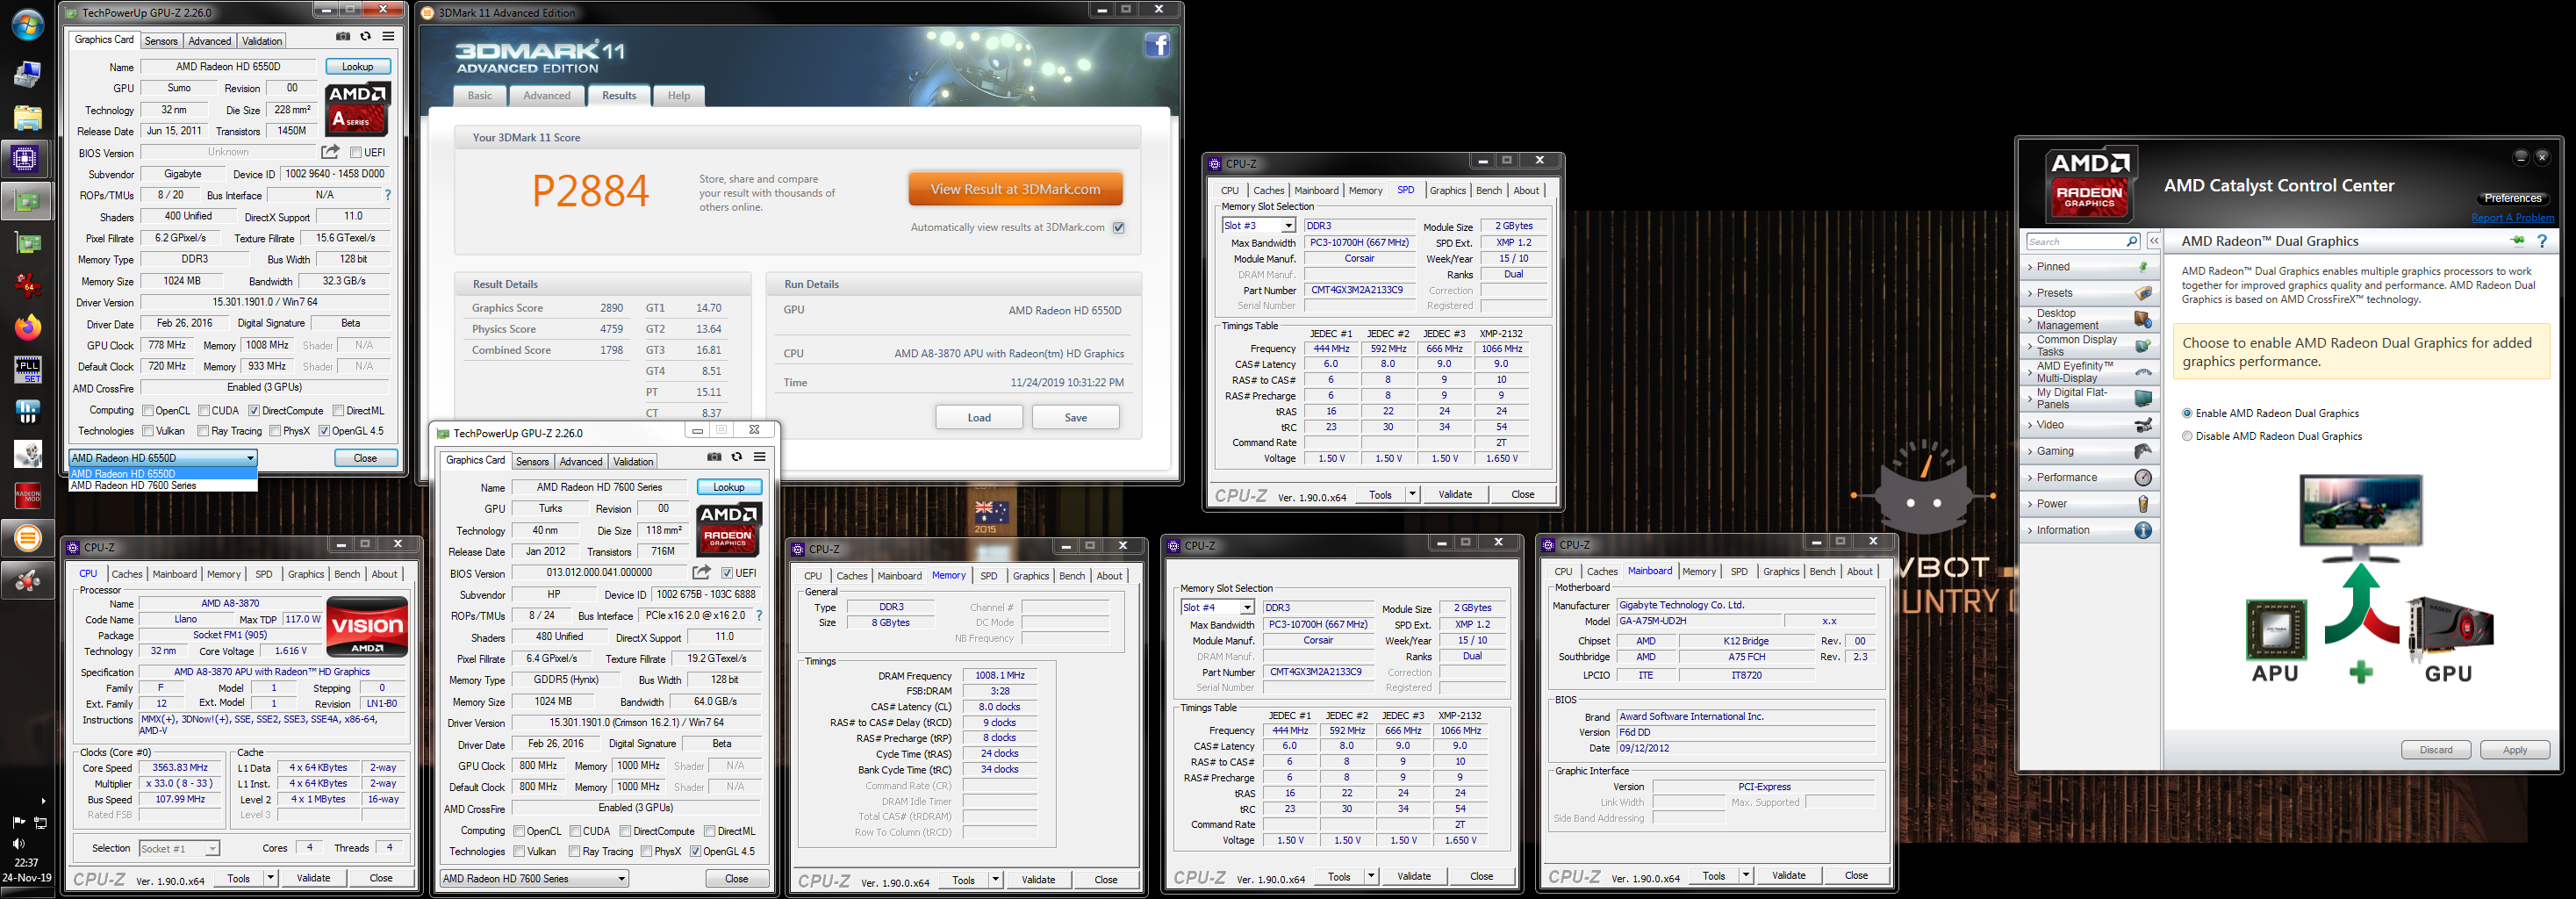The width and height of the screenshot is (2576, 899).
Task: Launch Firefox from the taskbar
Action: (27, 327)
